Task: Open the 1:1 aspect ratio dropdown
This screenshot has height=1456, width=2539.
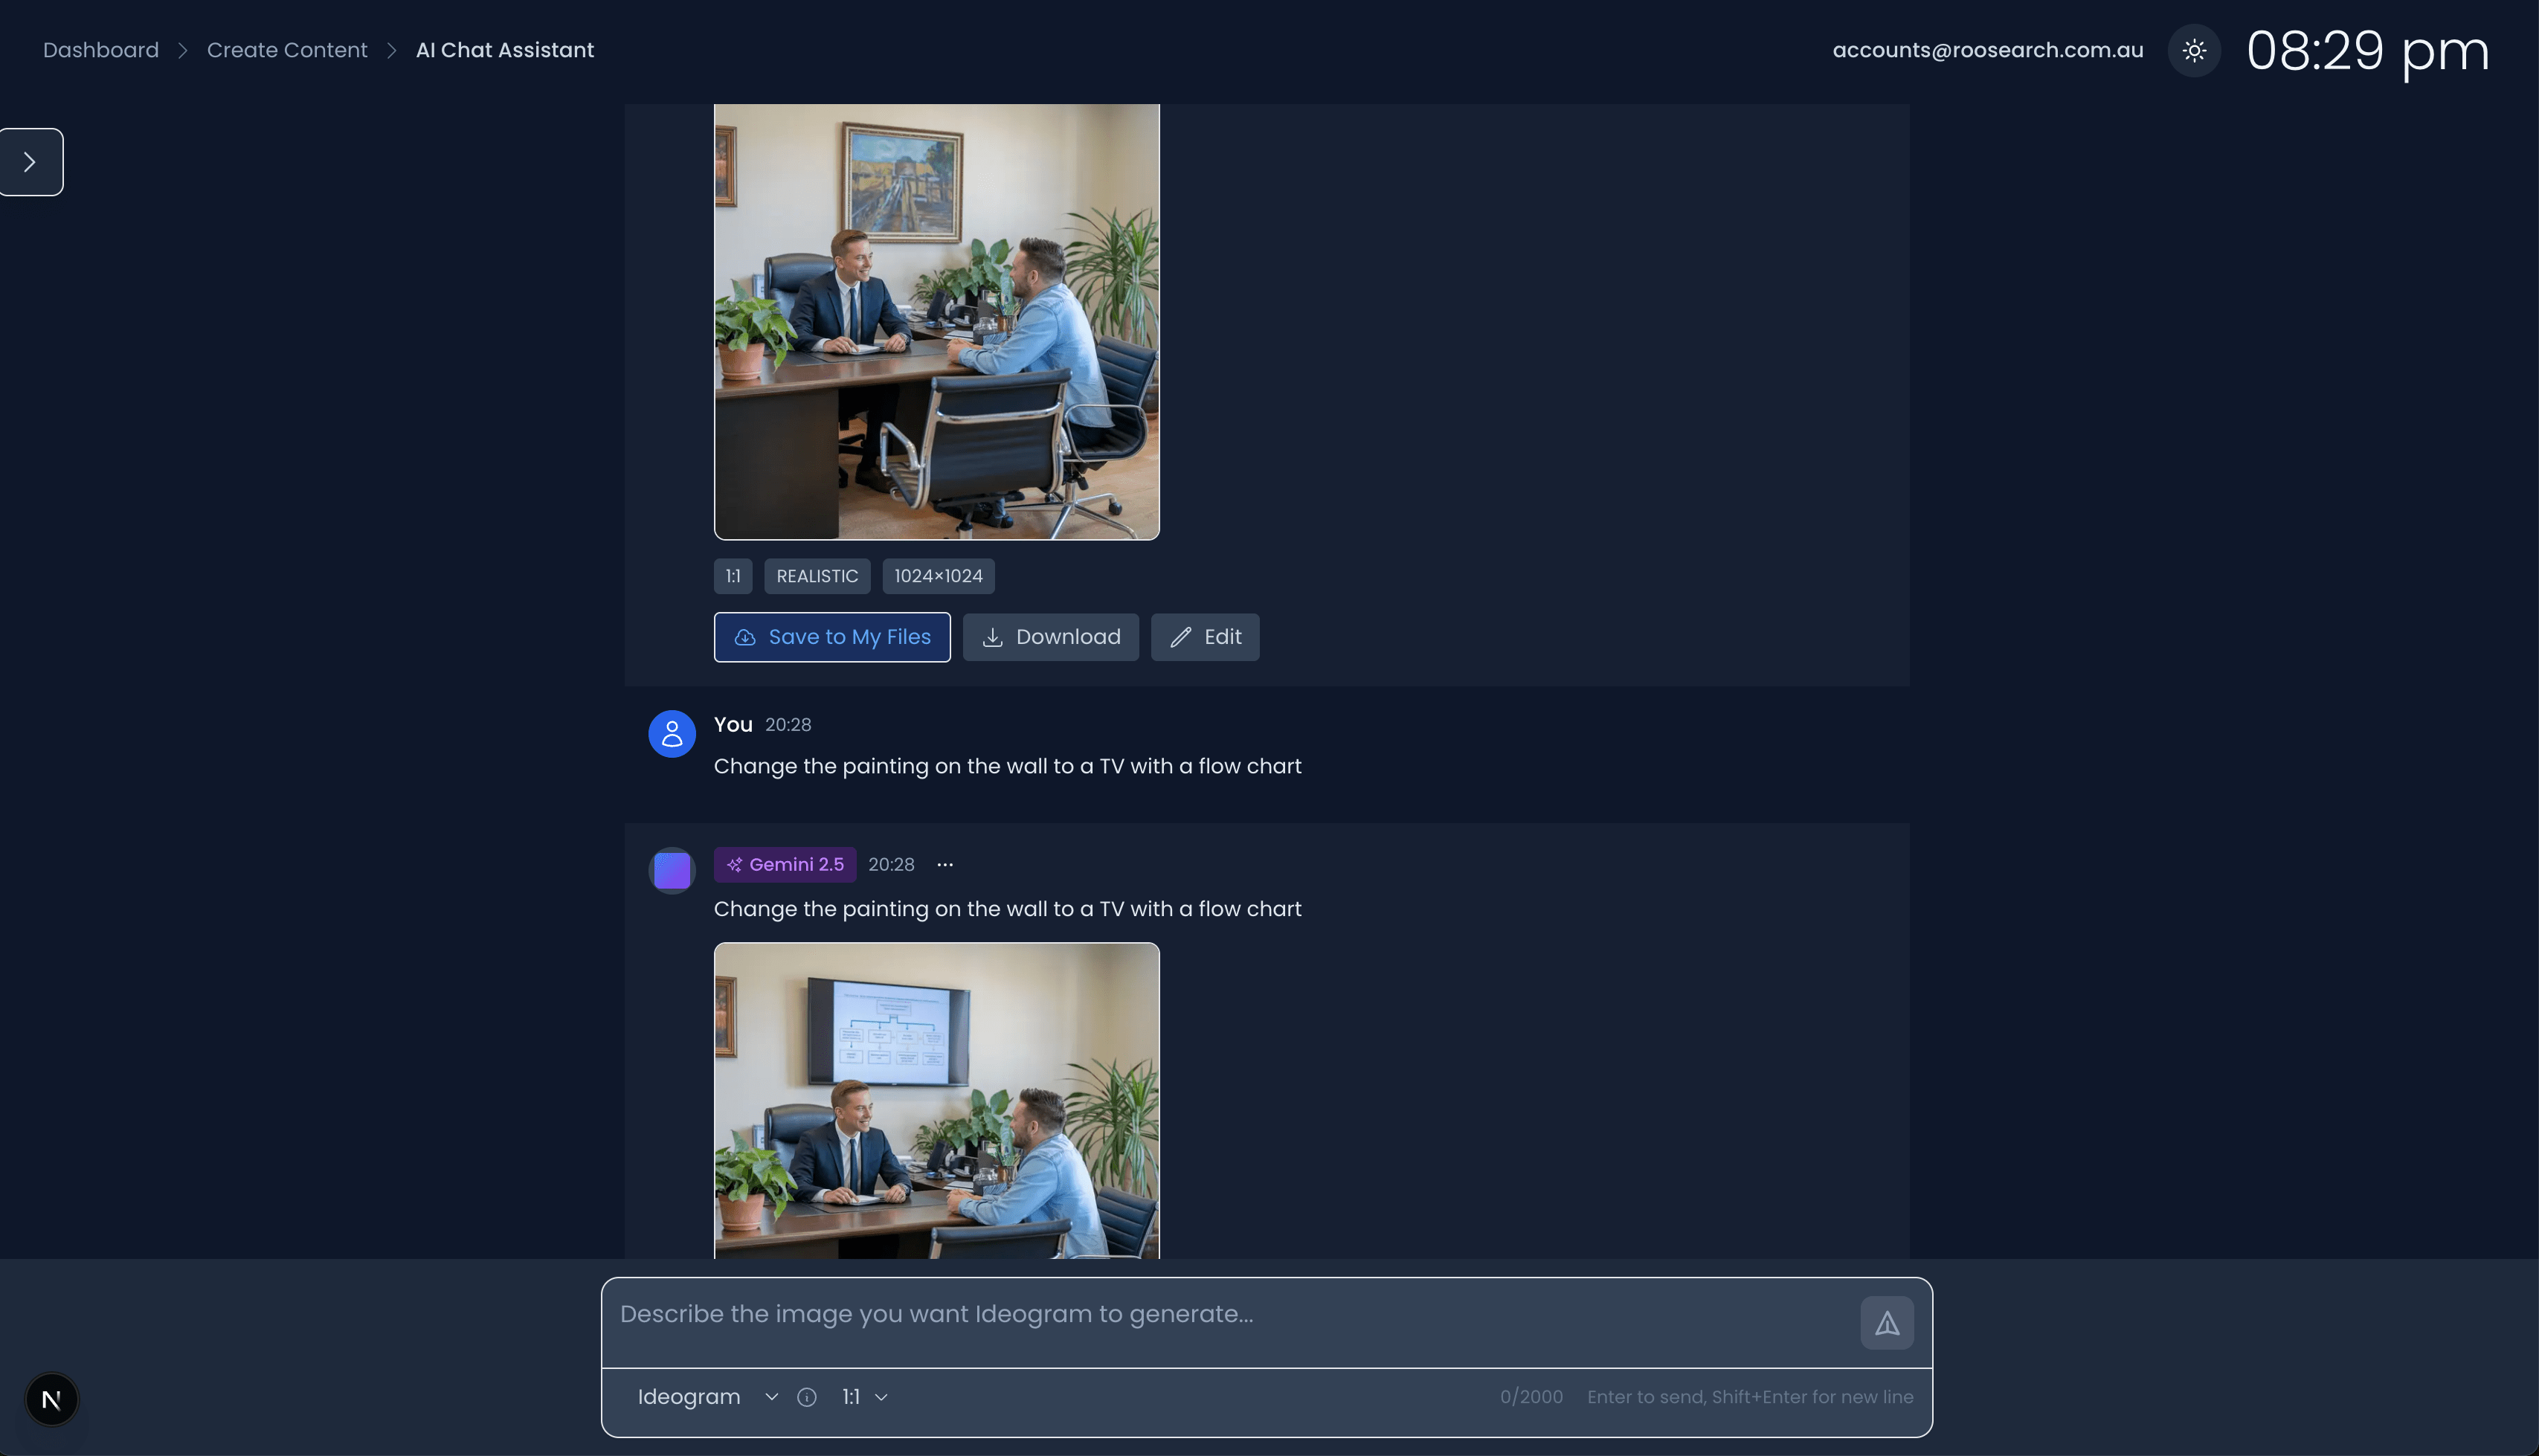Action: (864, 1397)
